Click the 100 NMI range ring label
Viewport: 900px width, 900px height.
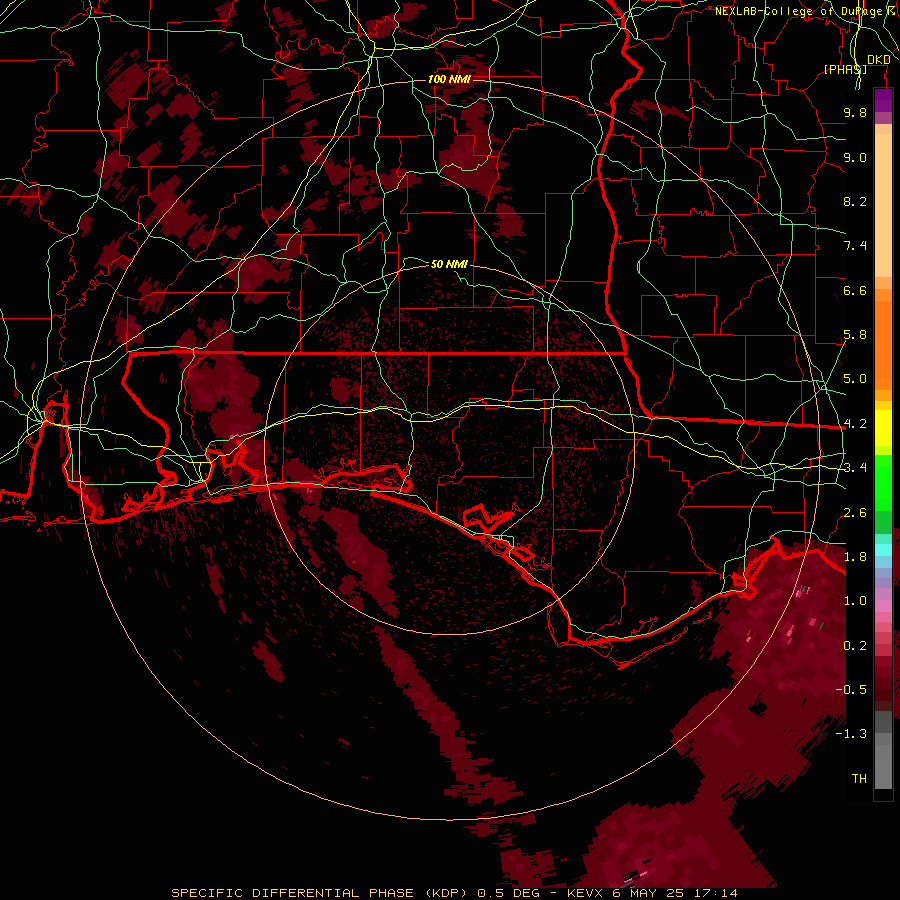pyautogui.click(x=449, y=79)
